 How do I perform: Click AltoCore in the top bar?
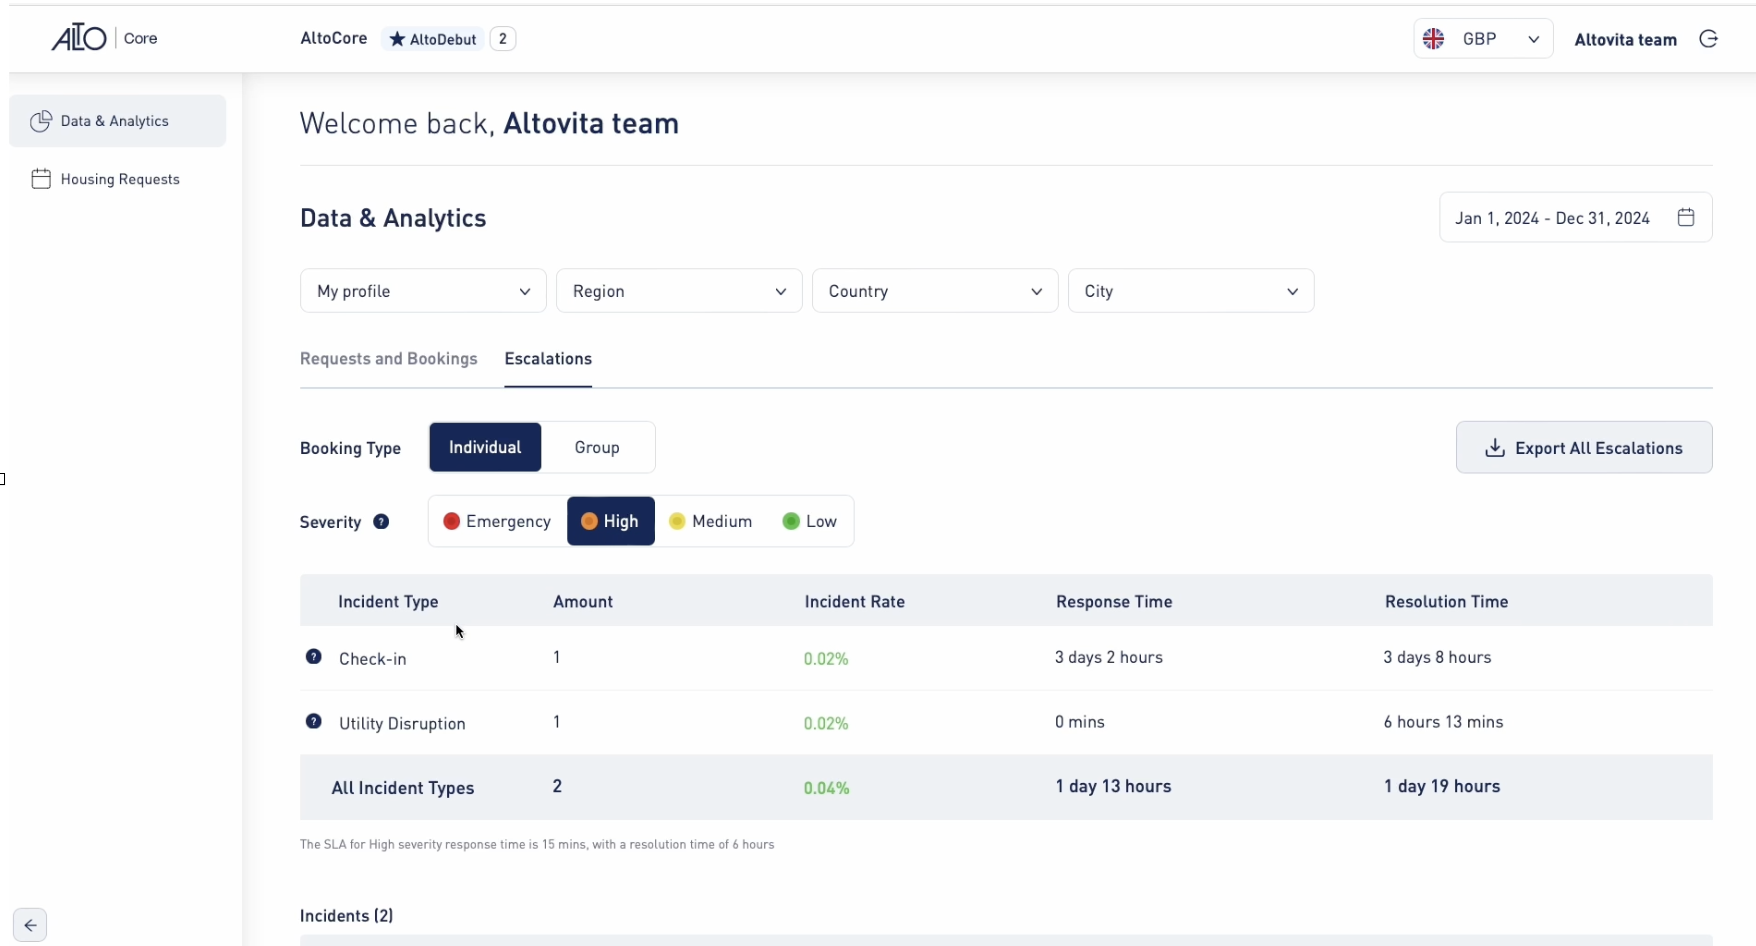click(334, 38)
